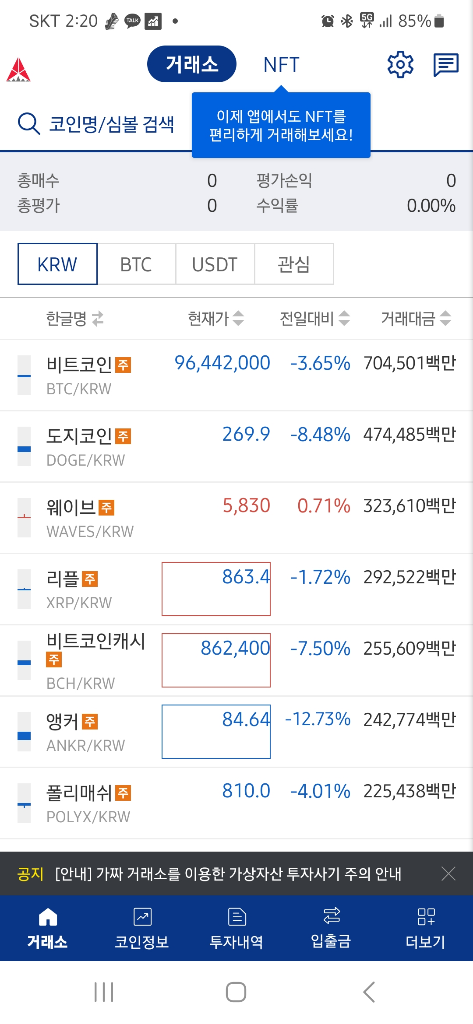Open the 비트코인 BTC/KRW row
The width and height of the screenshot is (473, 1024).
click(236, 376)
